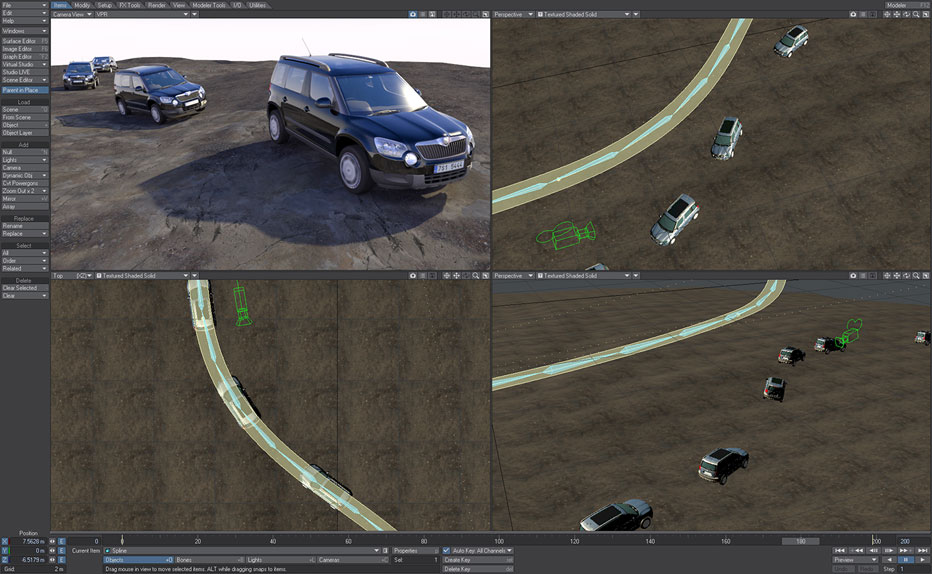This screenshot has height=574, width=932.
Task: Toggle the Y position channel button
Action: pos(5,551)
